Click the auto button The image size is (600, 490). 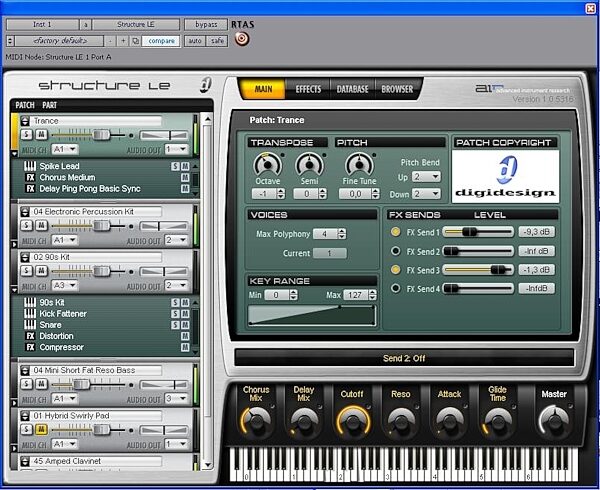pos(195,41)
